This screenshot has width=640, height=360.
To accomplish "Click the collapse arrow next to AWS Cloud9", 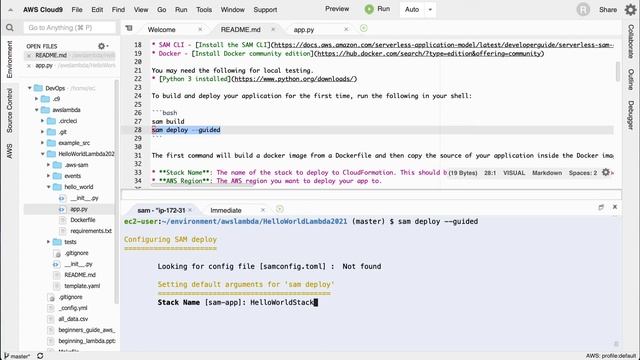I will tap(10, 10).
